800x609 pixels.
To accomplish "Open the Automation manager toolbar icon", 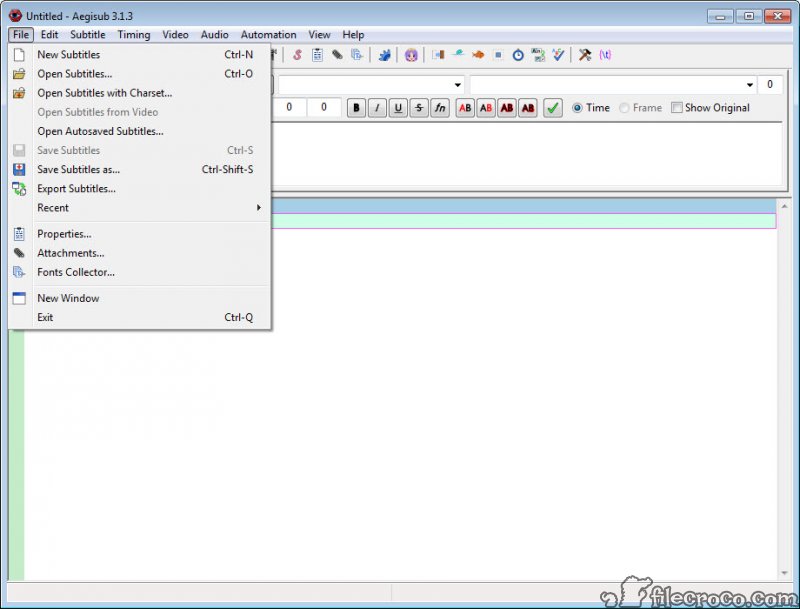I will point(384,55).
